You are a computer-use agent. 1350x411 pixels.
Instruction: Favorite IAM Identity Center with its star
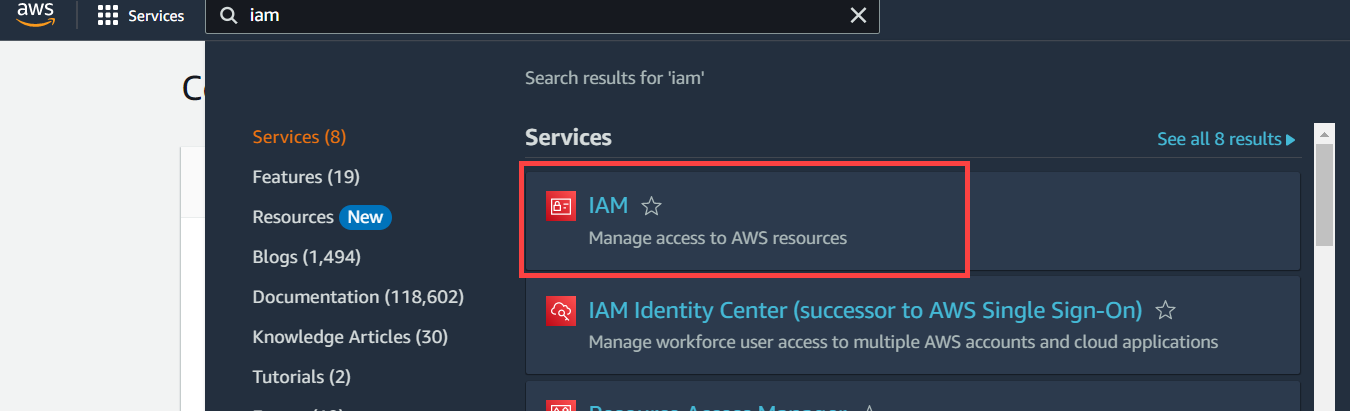(1165, 310)
